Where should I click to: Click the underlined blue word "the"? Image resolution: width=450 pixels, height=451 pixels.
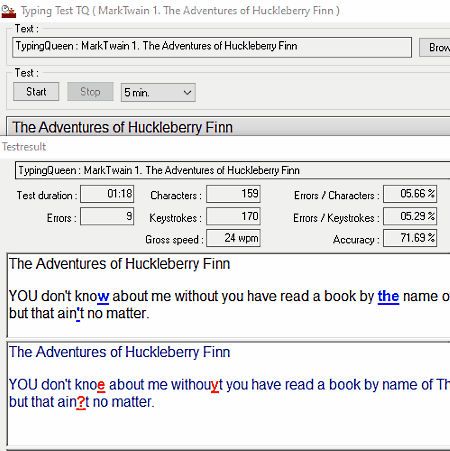pos(388,296)
